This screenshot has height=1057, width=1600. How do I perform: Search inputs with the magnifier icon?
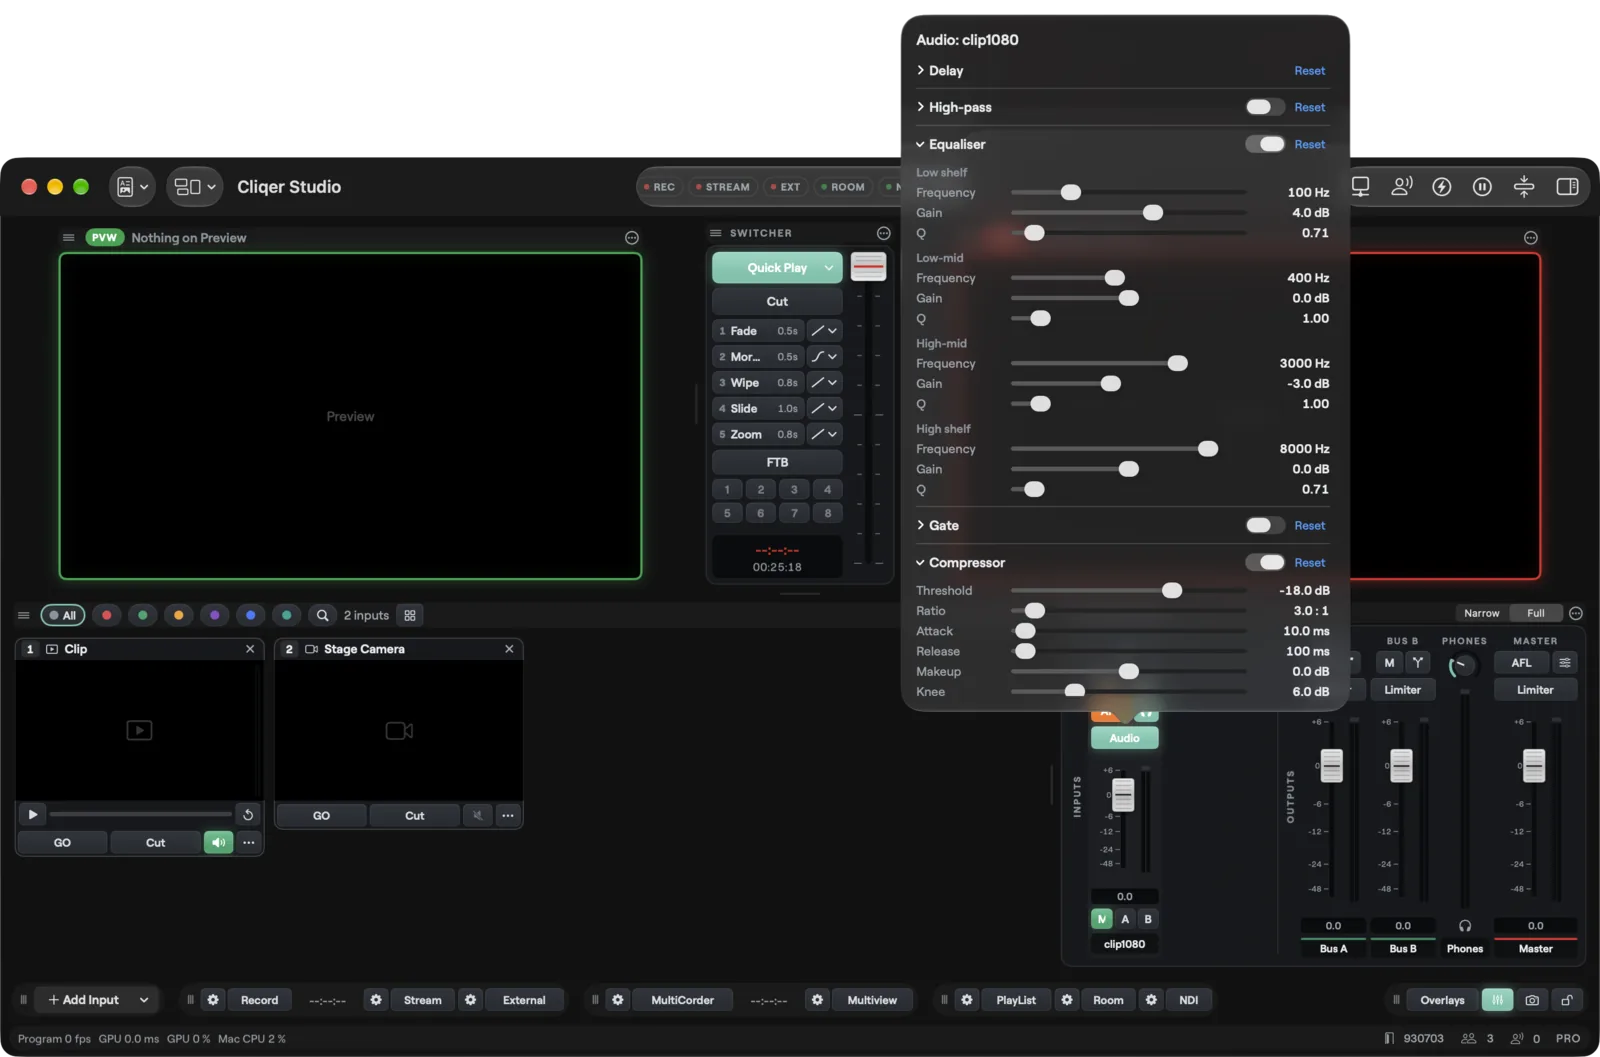322,615
